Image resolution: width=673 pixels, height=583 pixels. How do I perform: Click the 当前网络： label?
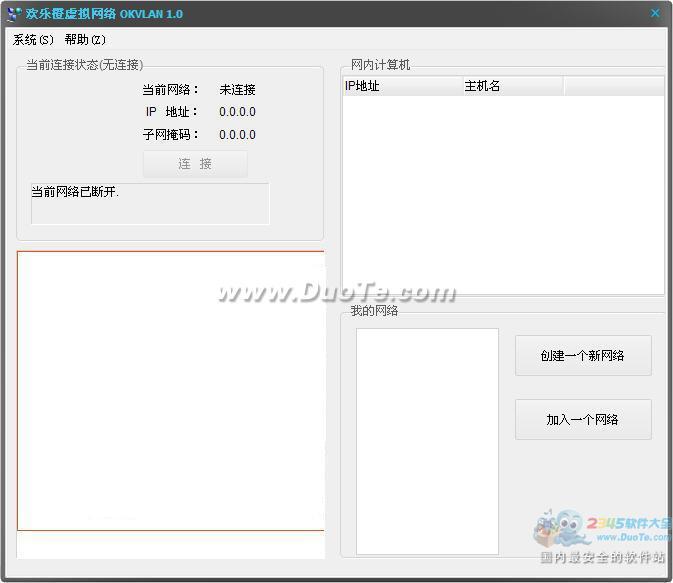[170, 90]
